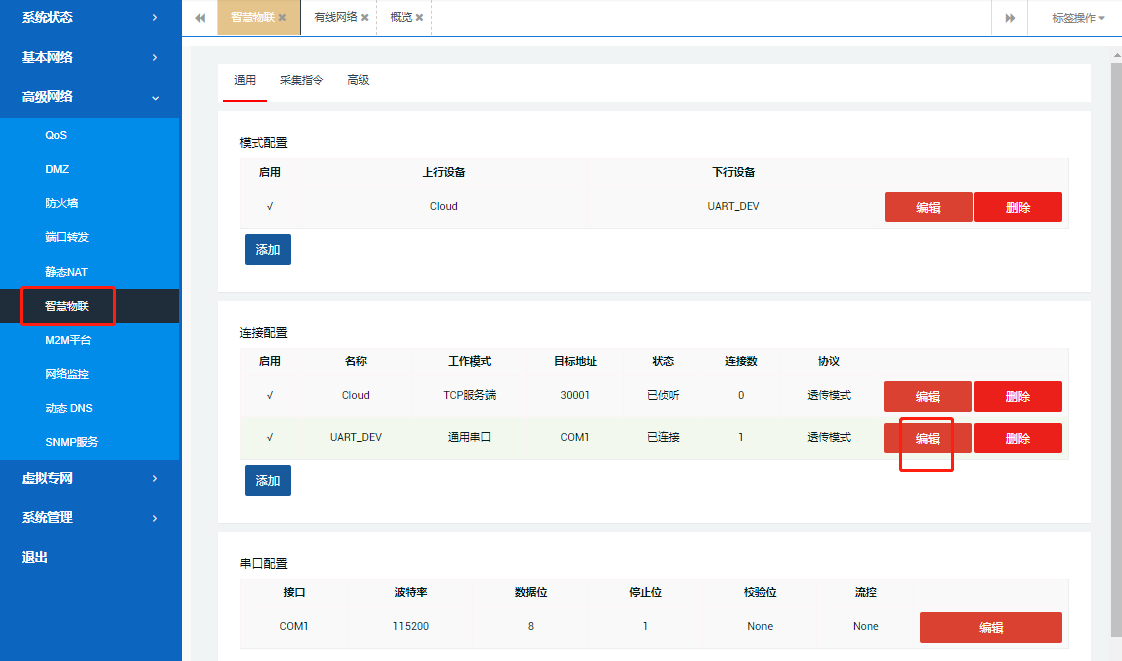Collapse the 高级网络 sidebar section
The height and width of the screenshot is (661, 1122).
(90, 97)
